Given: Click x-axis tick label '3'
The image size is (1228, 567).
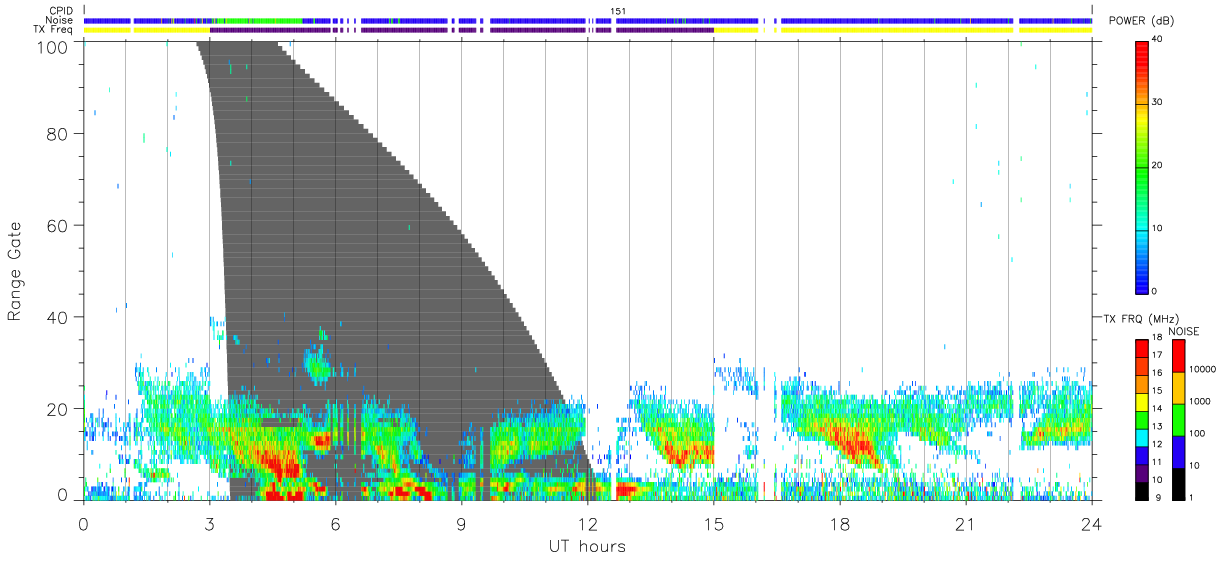Looking at the screenshot, I should click(209, 523).
